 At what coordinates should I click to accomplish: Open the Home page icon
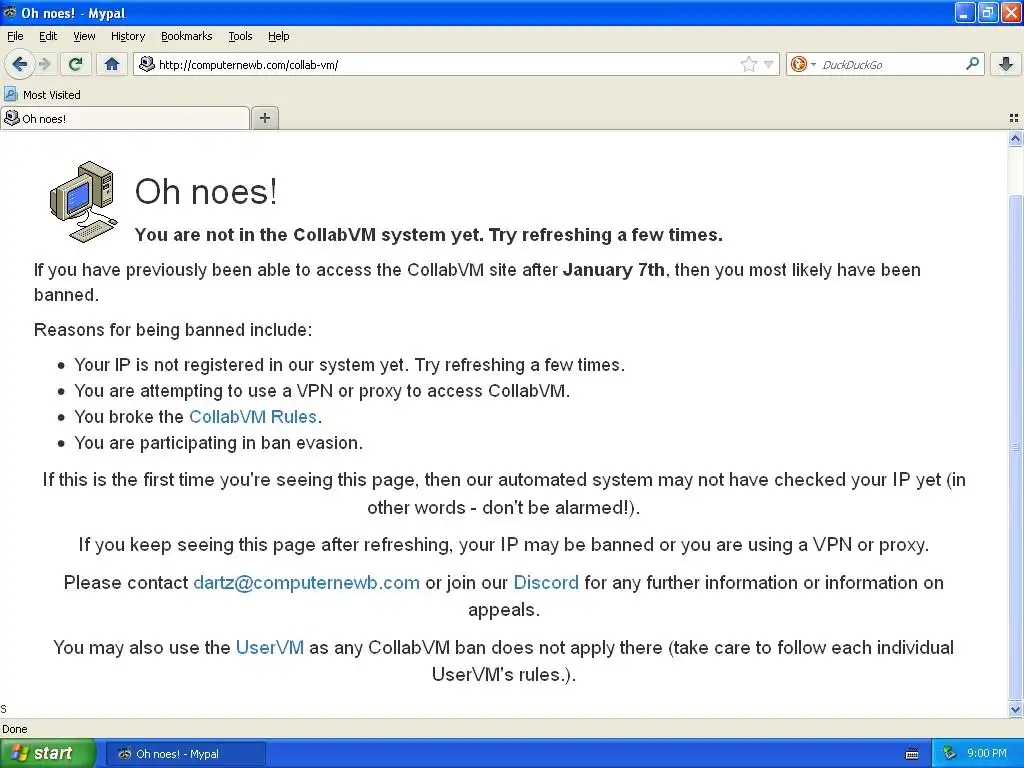coord(112,64)
